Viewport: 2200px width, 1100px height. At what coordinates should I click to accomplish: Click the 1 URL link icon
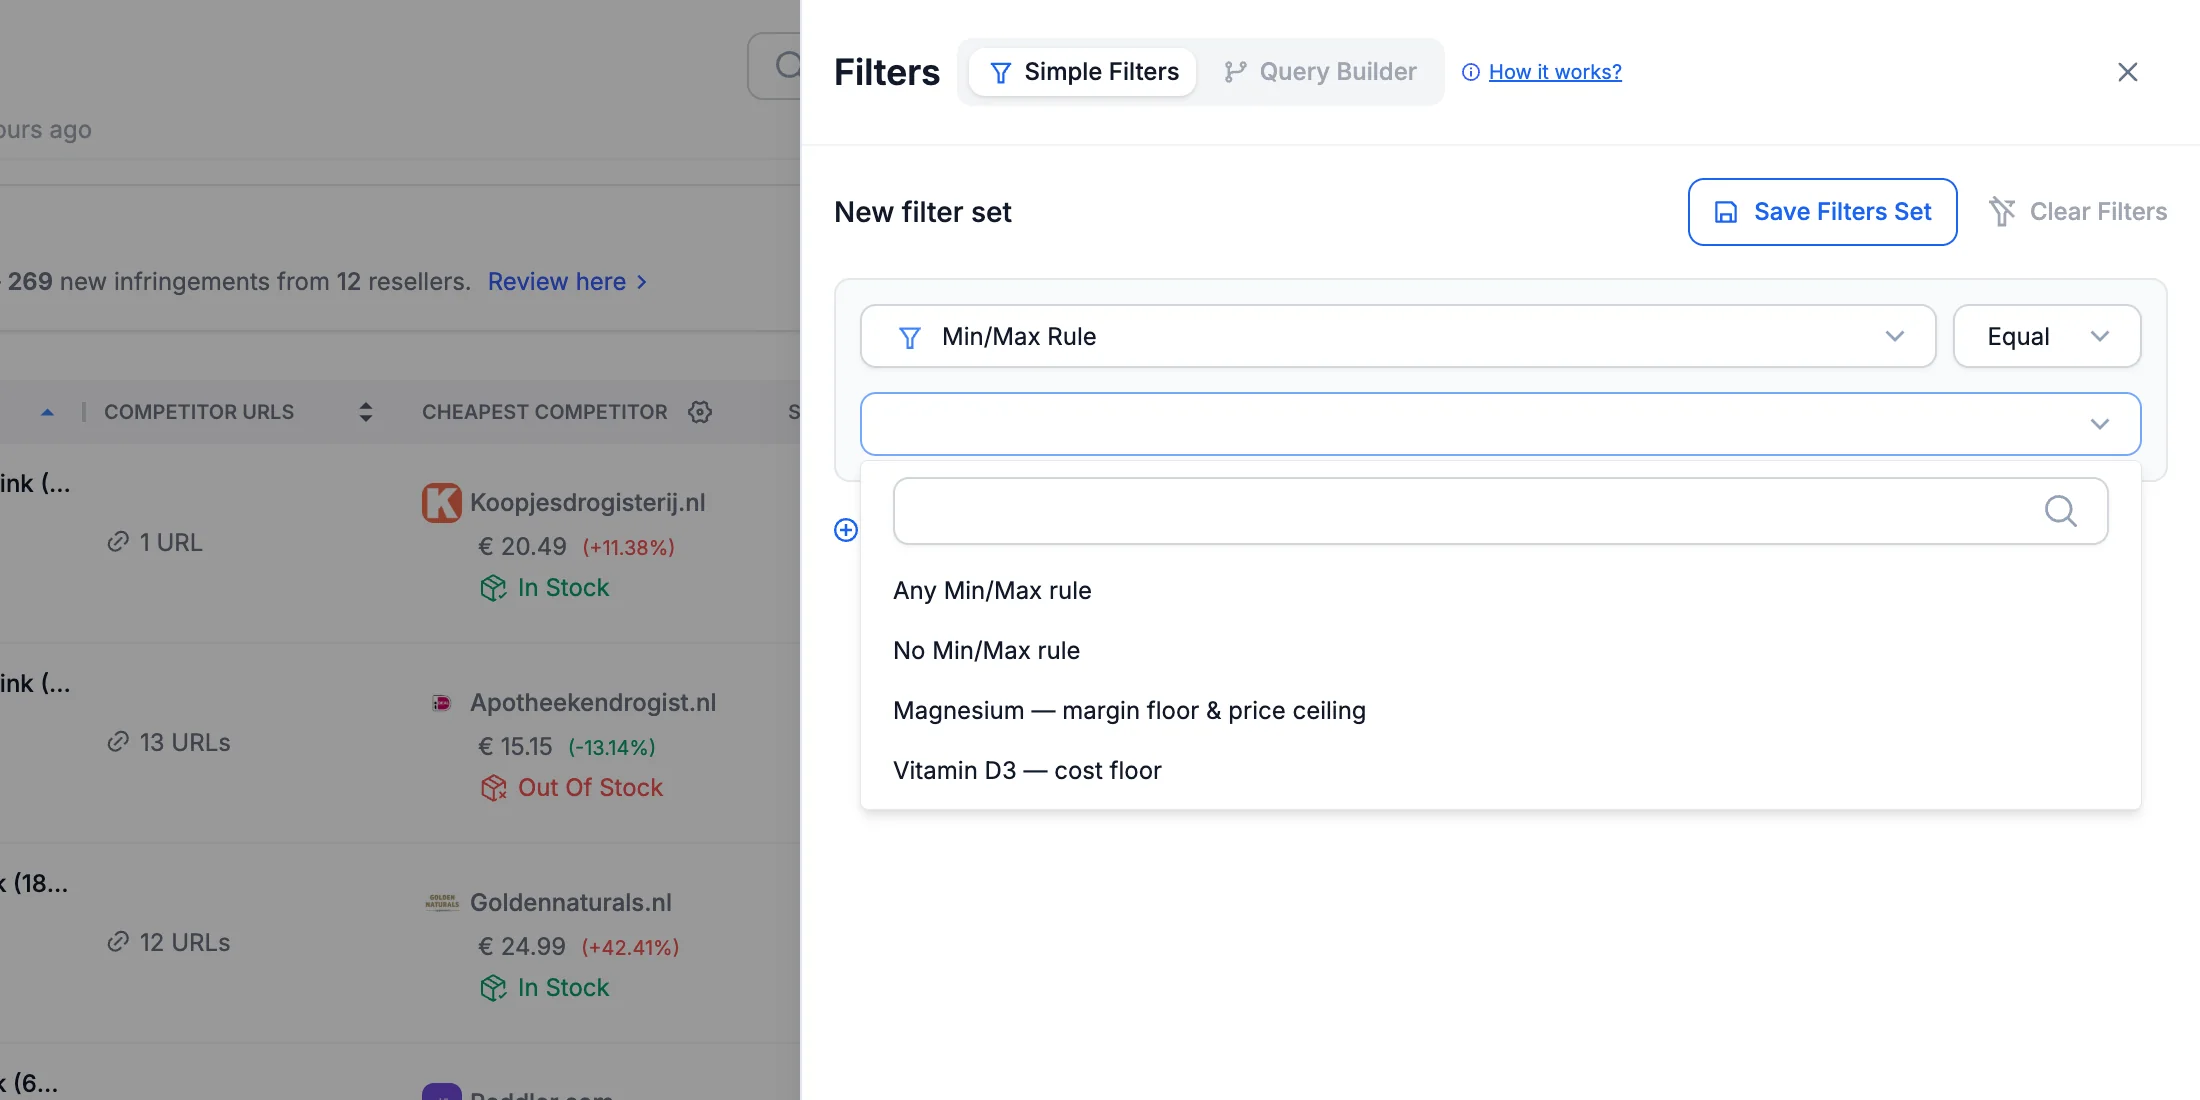click(x=118, y=542)
